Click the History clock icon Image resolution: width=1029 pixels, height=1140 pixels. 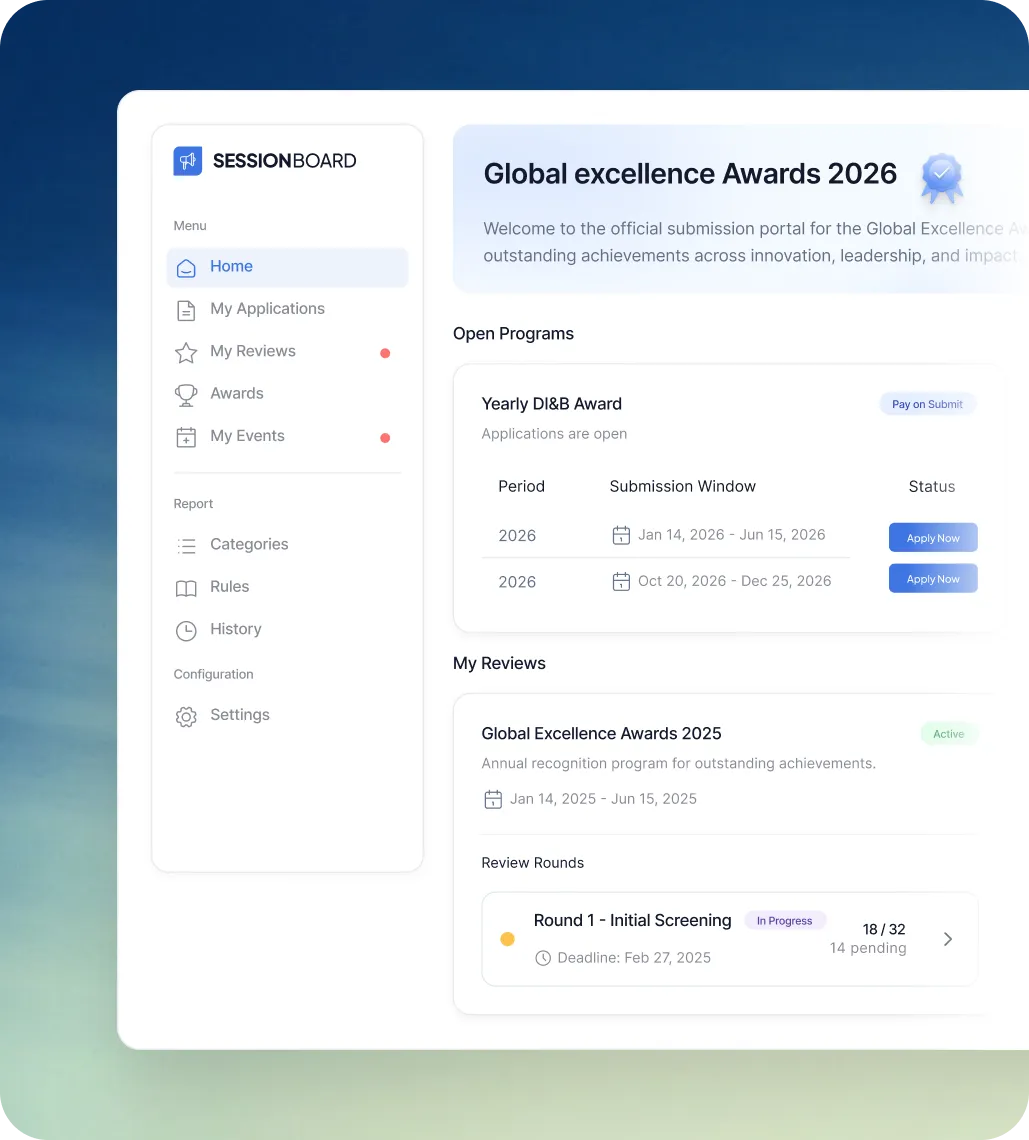tap(186, 630)
